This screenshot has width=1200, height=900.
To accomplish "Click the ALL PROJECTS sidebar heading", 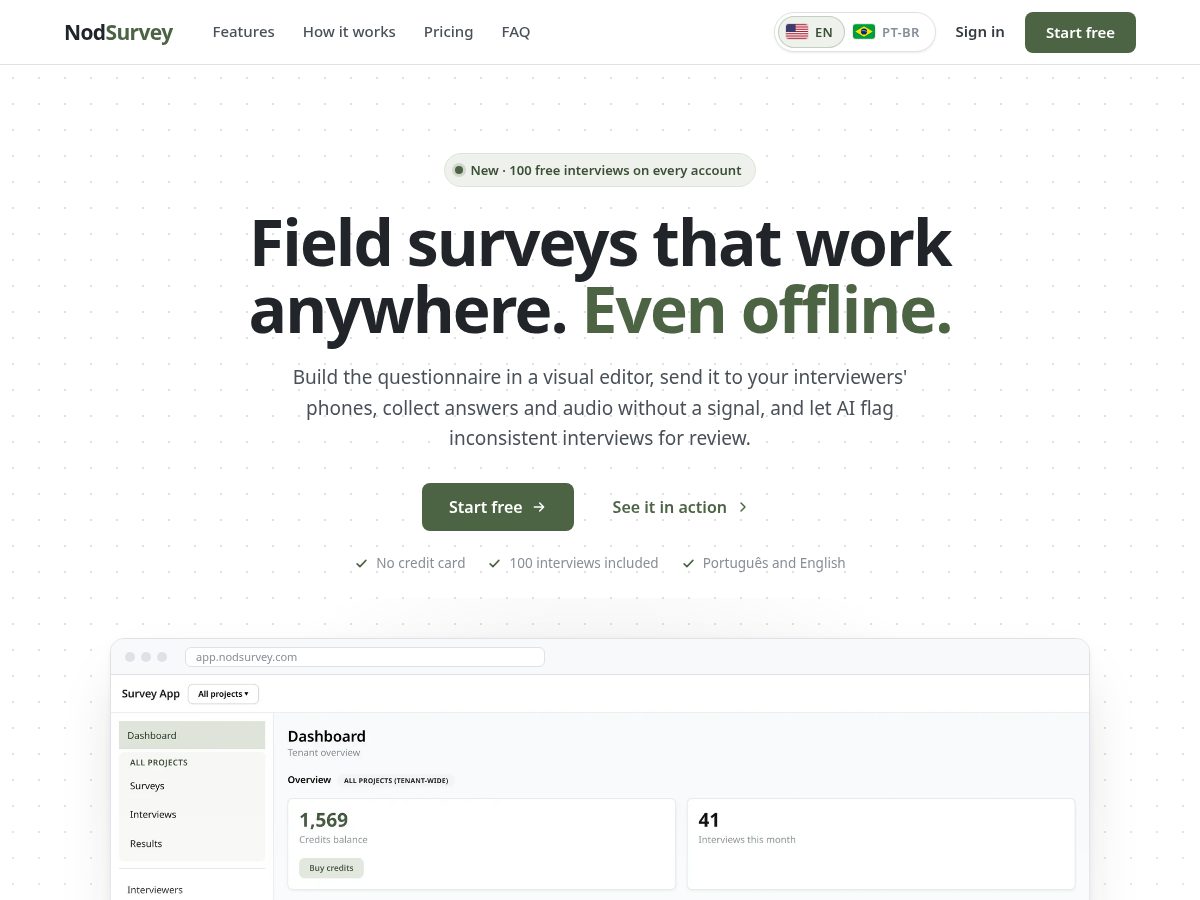I will click(159, 762).
